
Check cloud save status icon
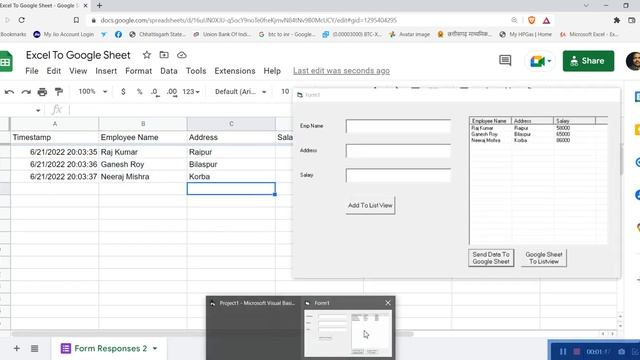coord(182,55)
